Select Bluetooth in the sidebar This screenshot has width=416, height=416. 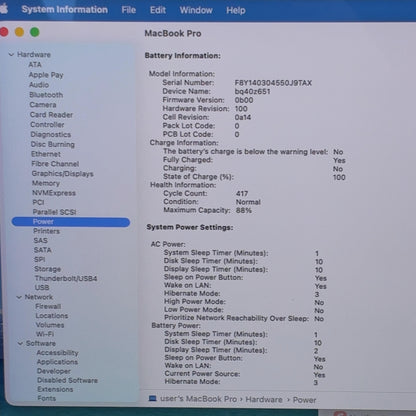click(46, 95)
